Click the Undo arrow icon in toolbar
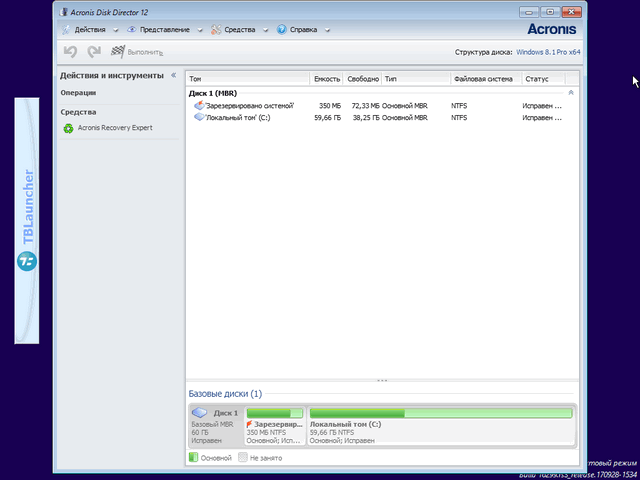 point(70,52)
